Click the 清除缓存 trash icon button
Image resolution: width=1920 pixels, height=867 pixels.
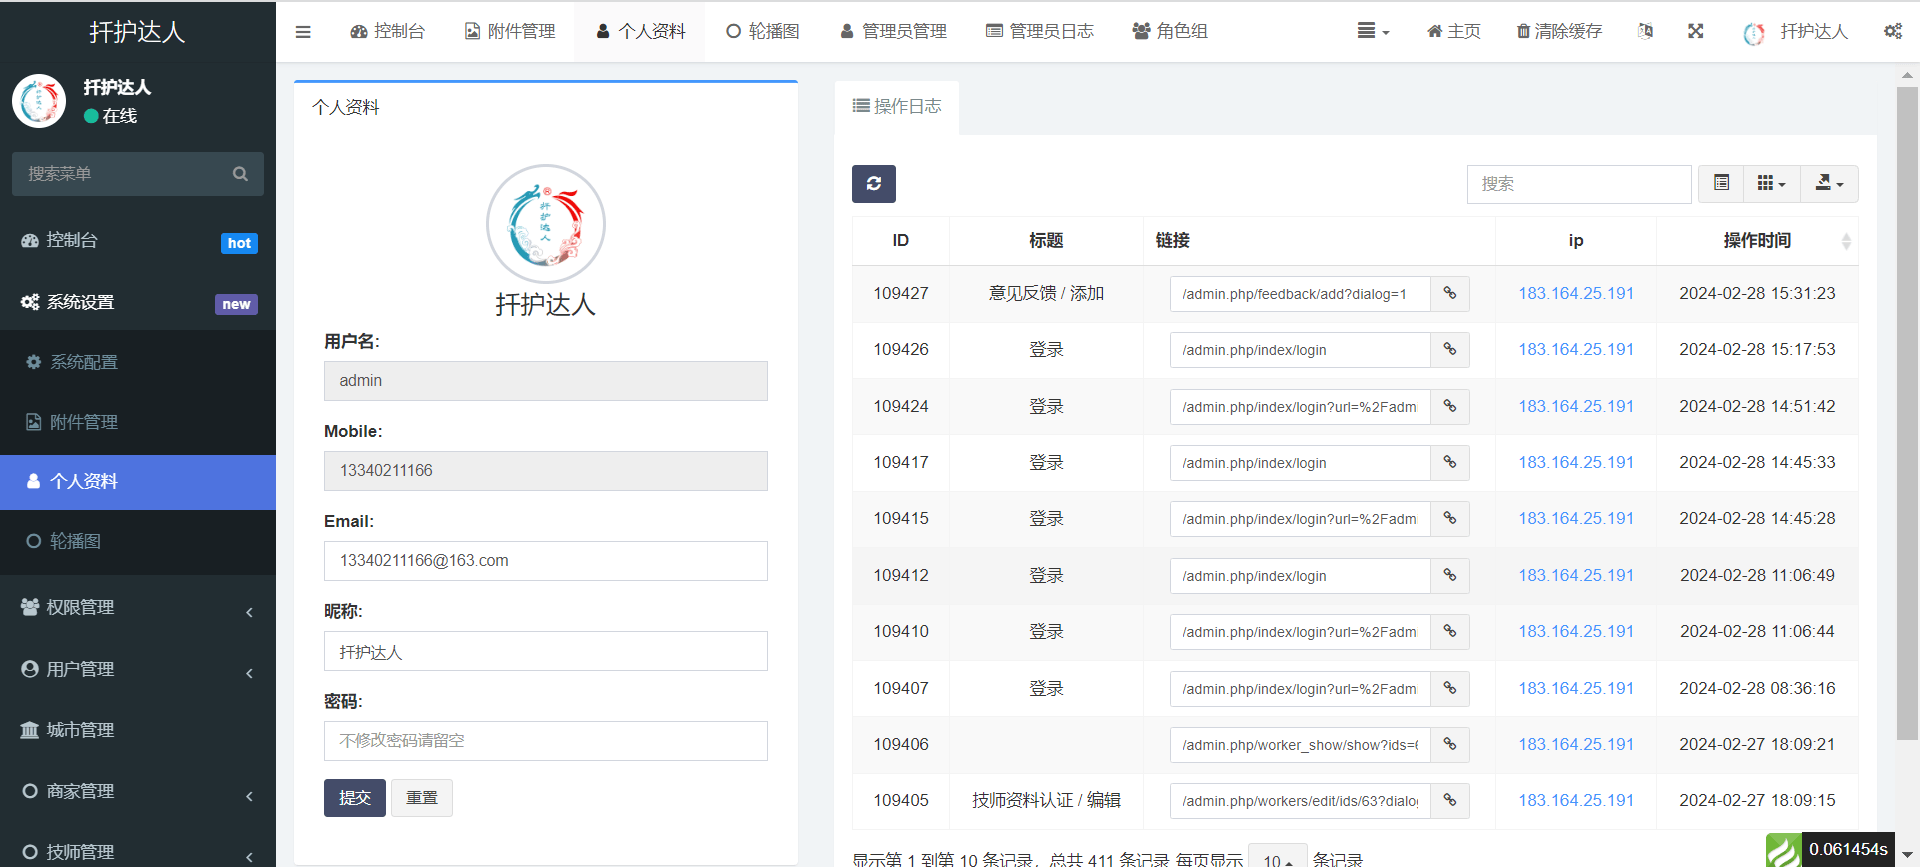click(x=1559, y=32)
